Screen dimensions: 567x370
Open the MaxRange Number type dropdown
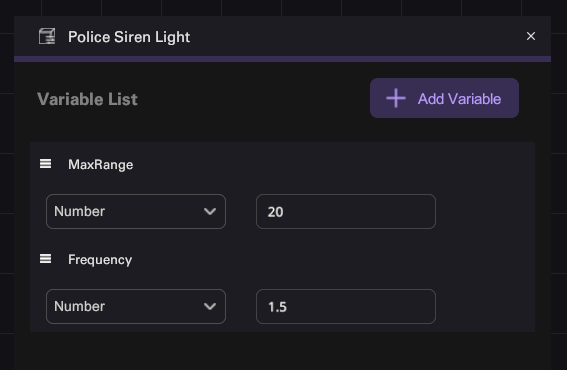[136, 212]
